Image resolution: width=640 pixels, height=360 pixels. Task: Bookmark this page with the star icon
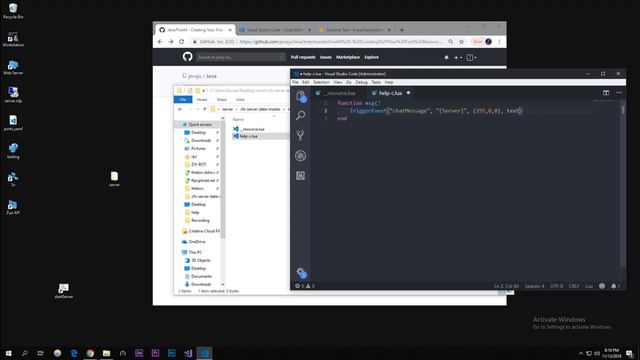coord(462,42)
